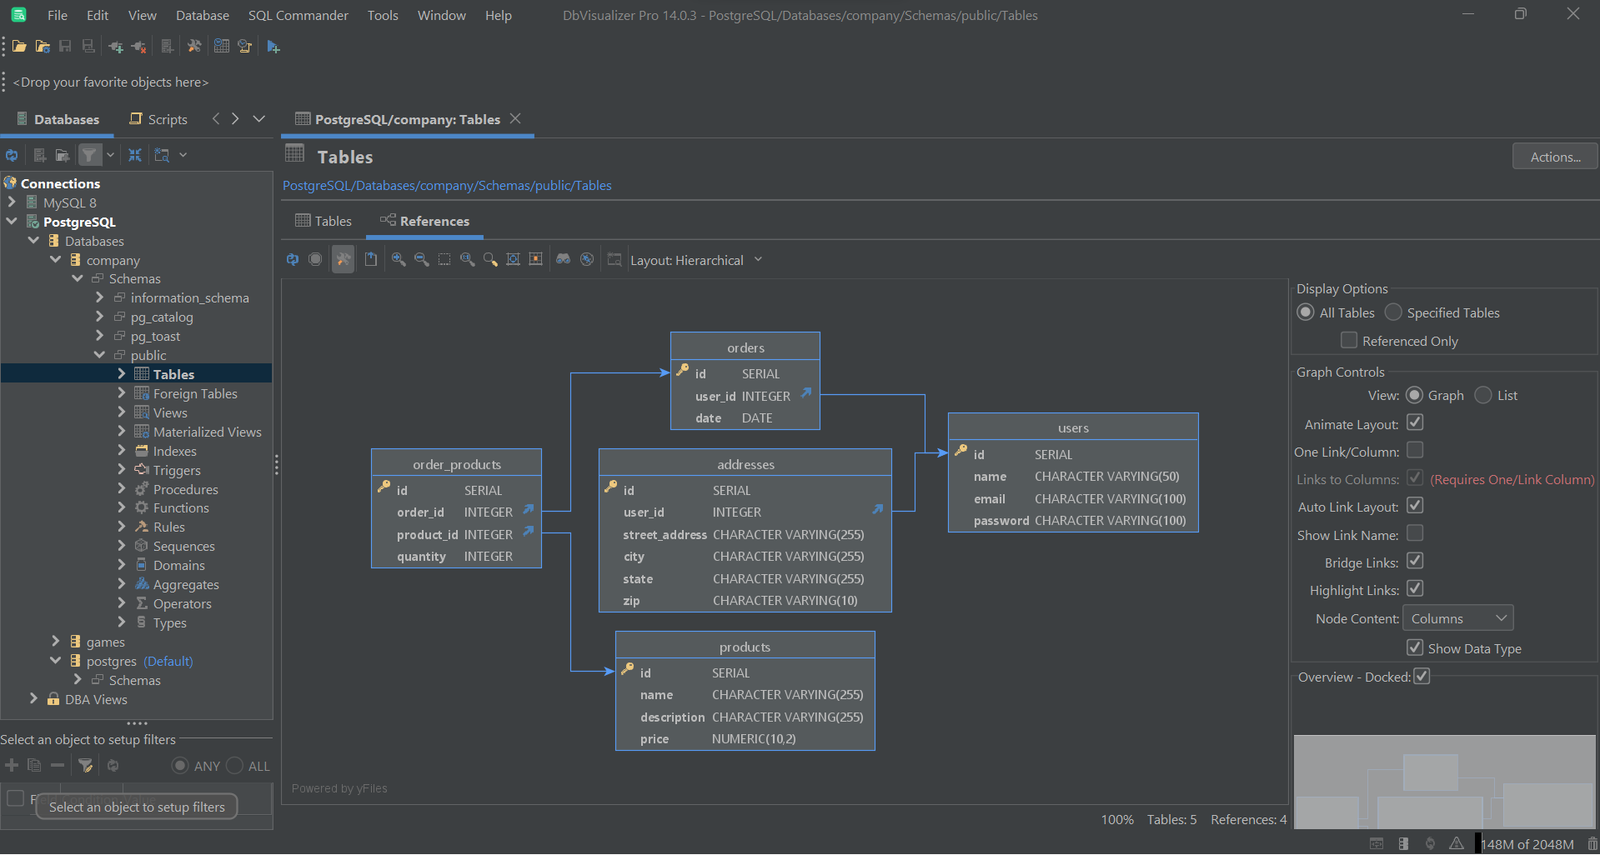Screen dimensions: 1600x855
Task: Switch to the Scripts tab
Action: (158, 119)
